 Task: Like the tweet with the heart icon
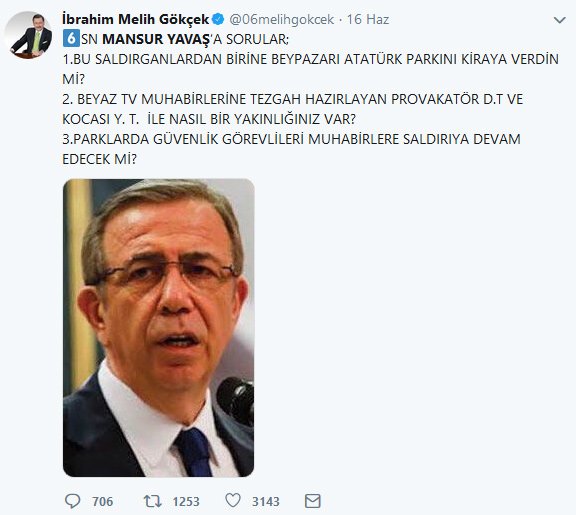pos(233,500)
